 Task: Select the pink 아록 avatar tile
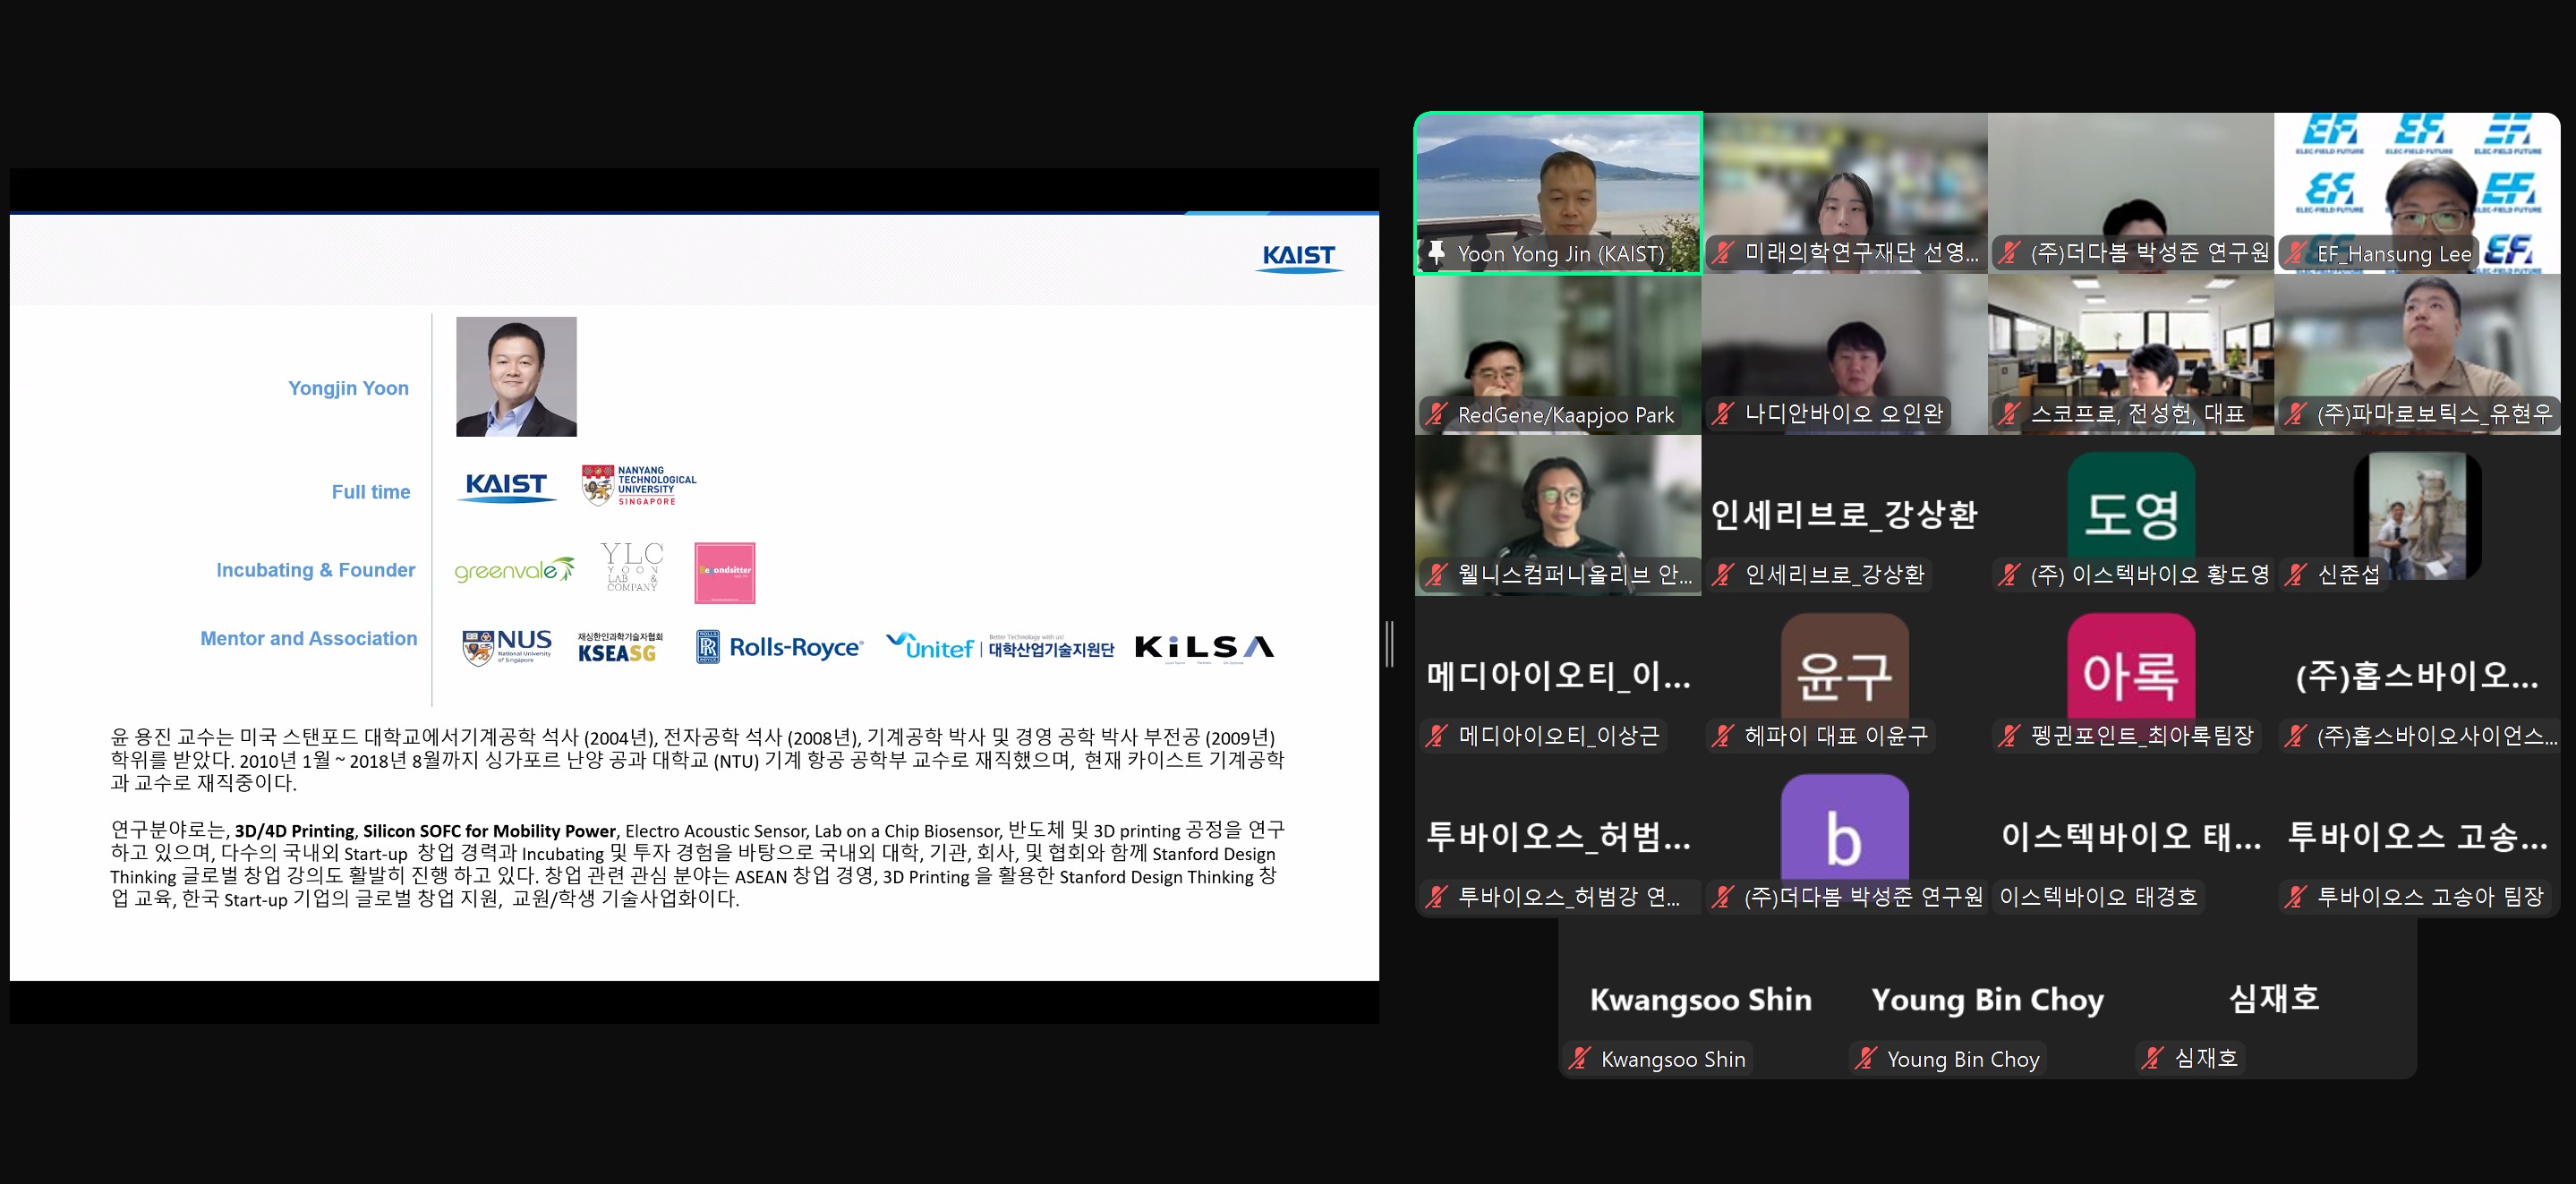[2130, 670]
